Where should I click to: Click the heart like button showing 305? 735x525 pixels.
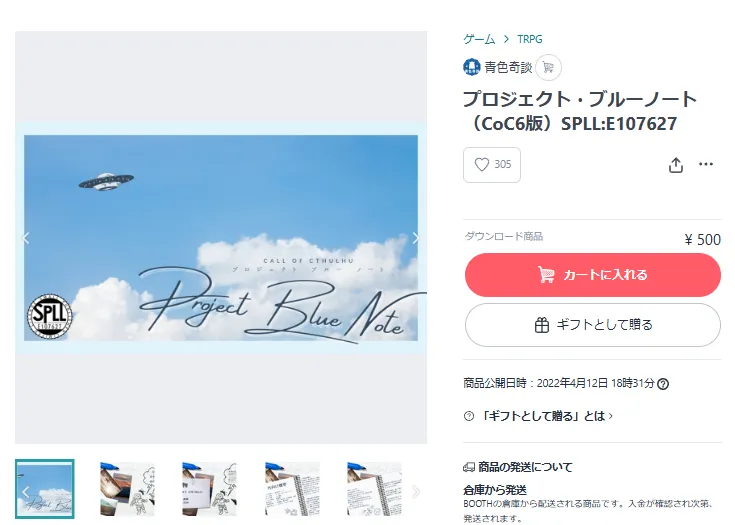(x=492, y=165)
